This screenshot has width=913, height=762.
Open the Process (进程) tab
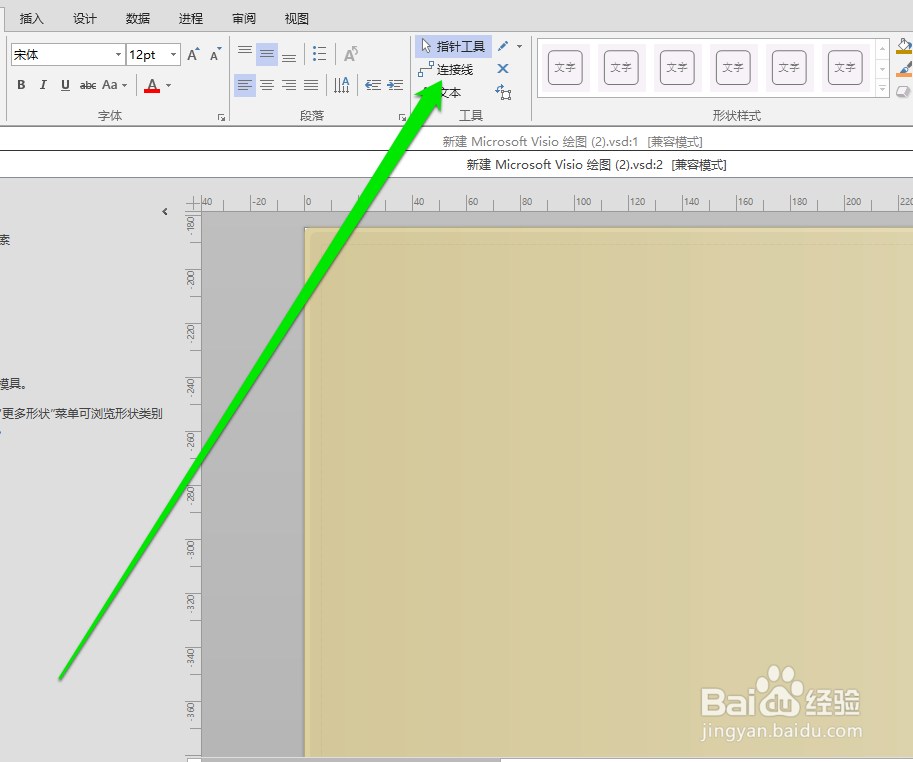[x=190, y=19]
